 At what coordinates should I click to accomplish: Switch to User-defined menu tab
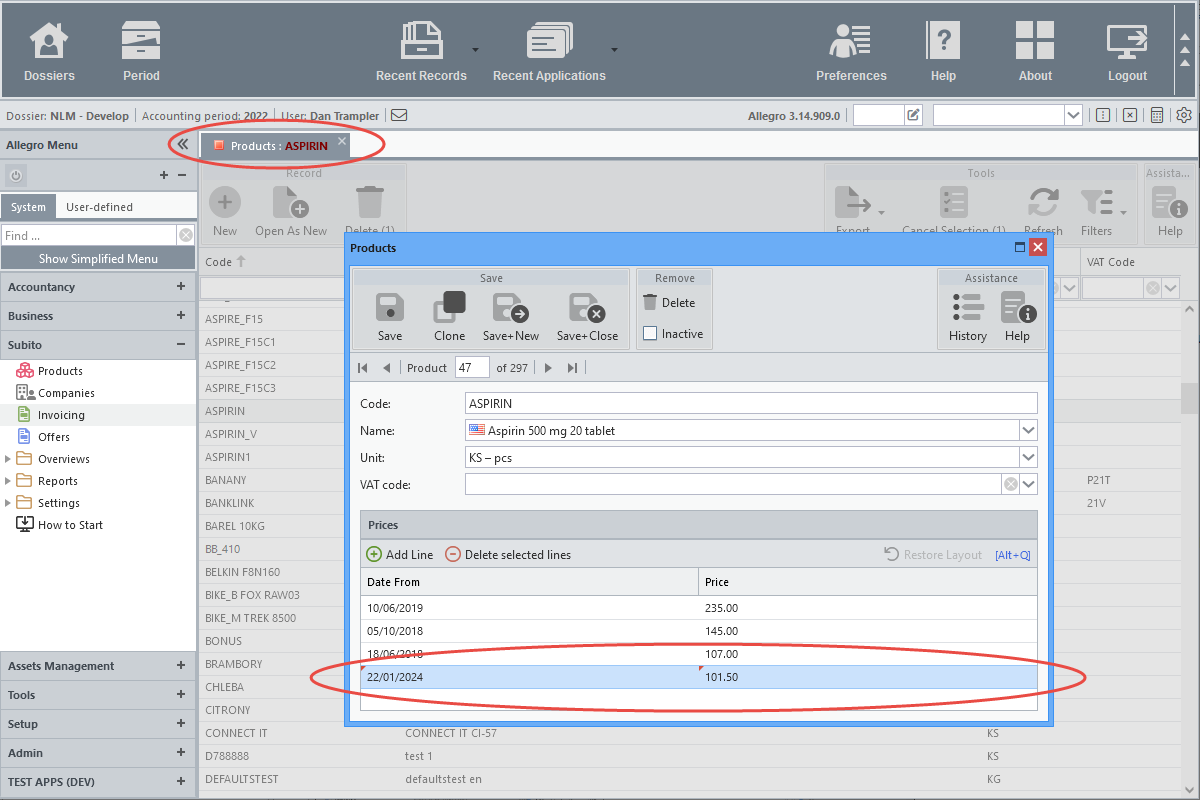point(99,207)
